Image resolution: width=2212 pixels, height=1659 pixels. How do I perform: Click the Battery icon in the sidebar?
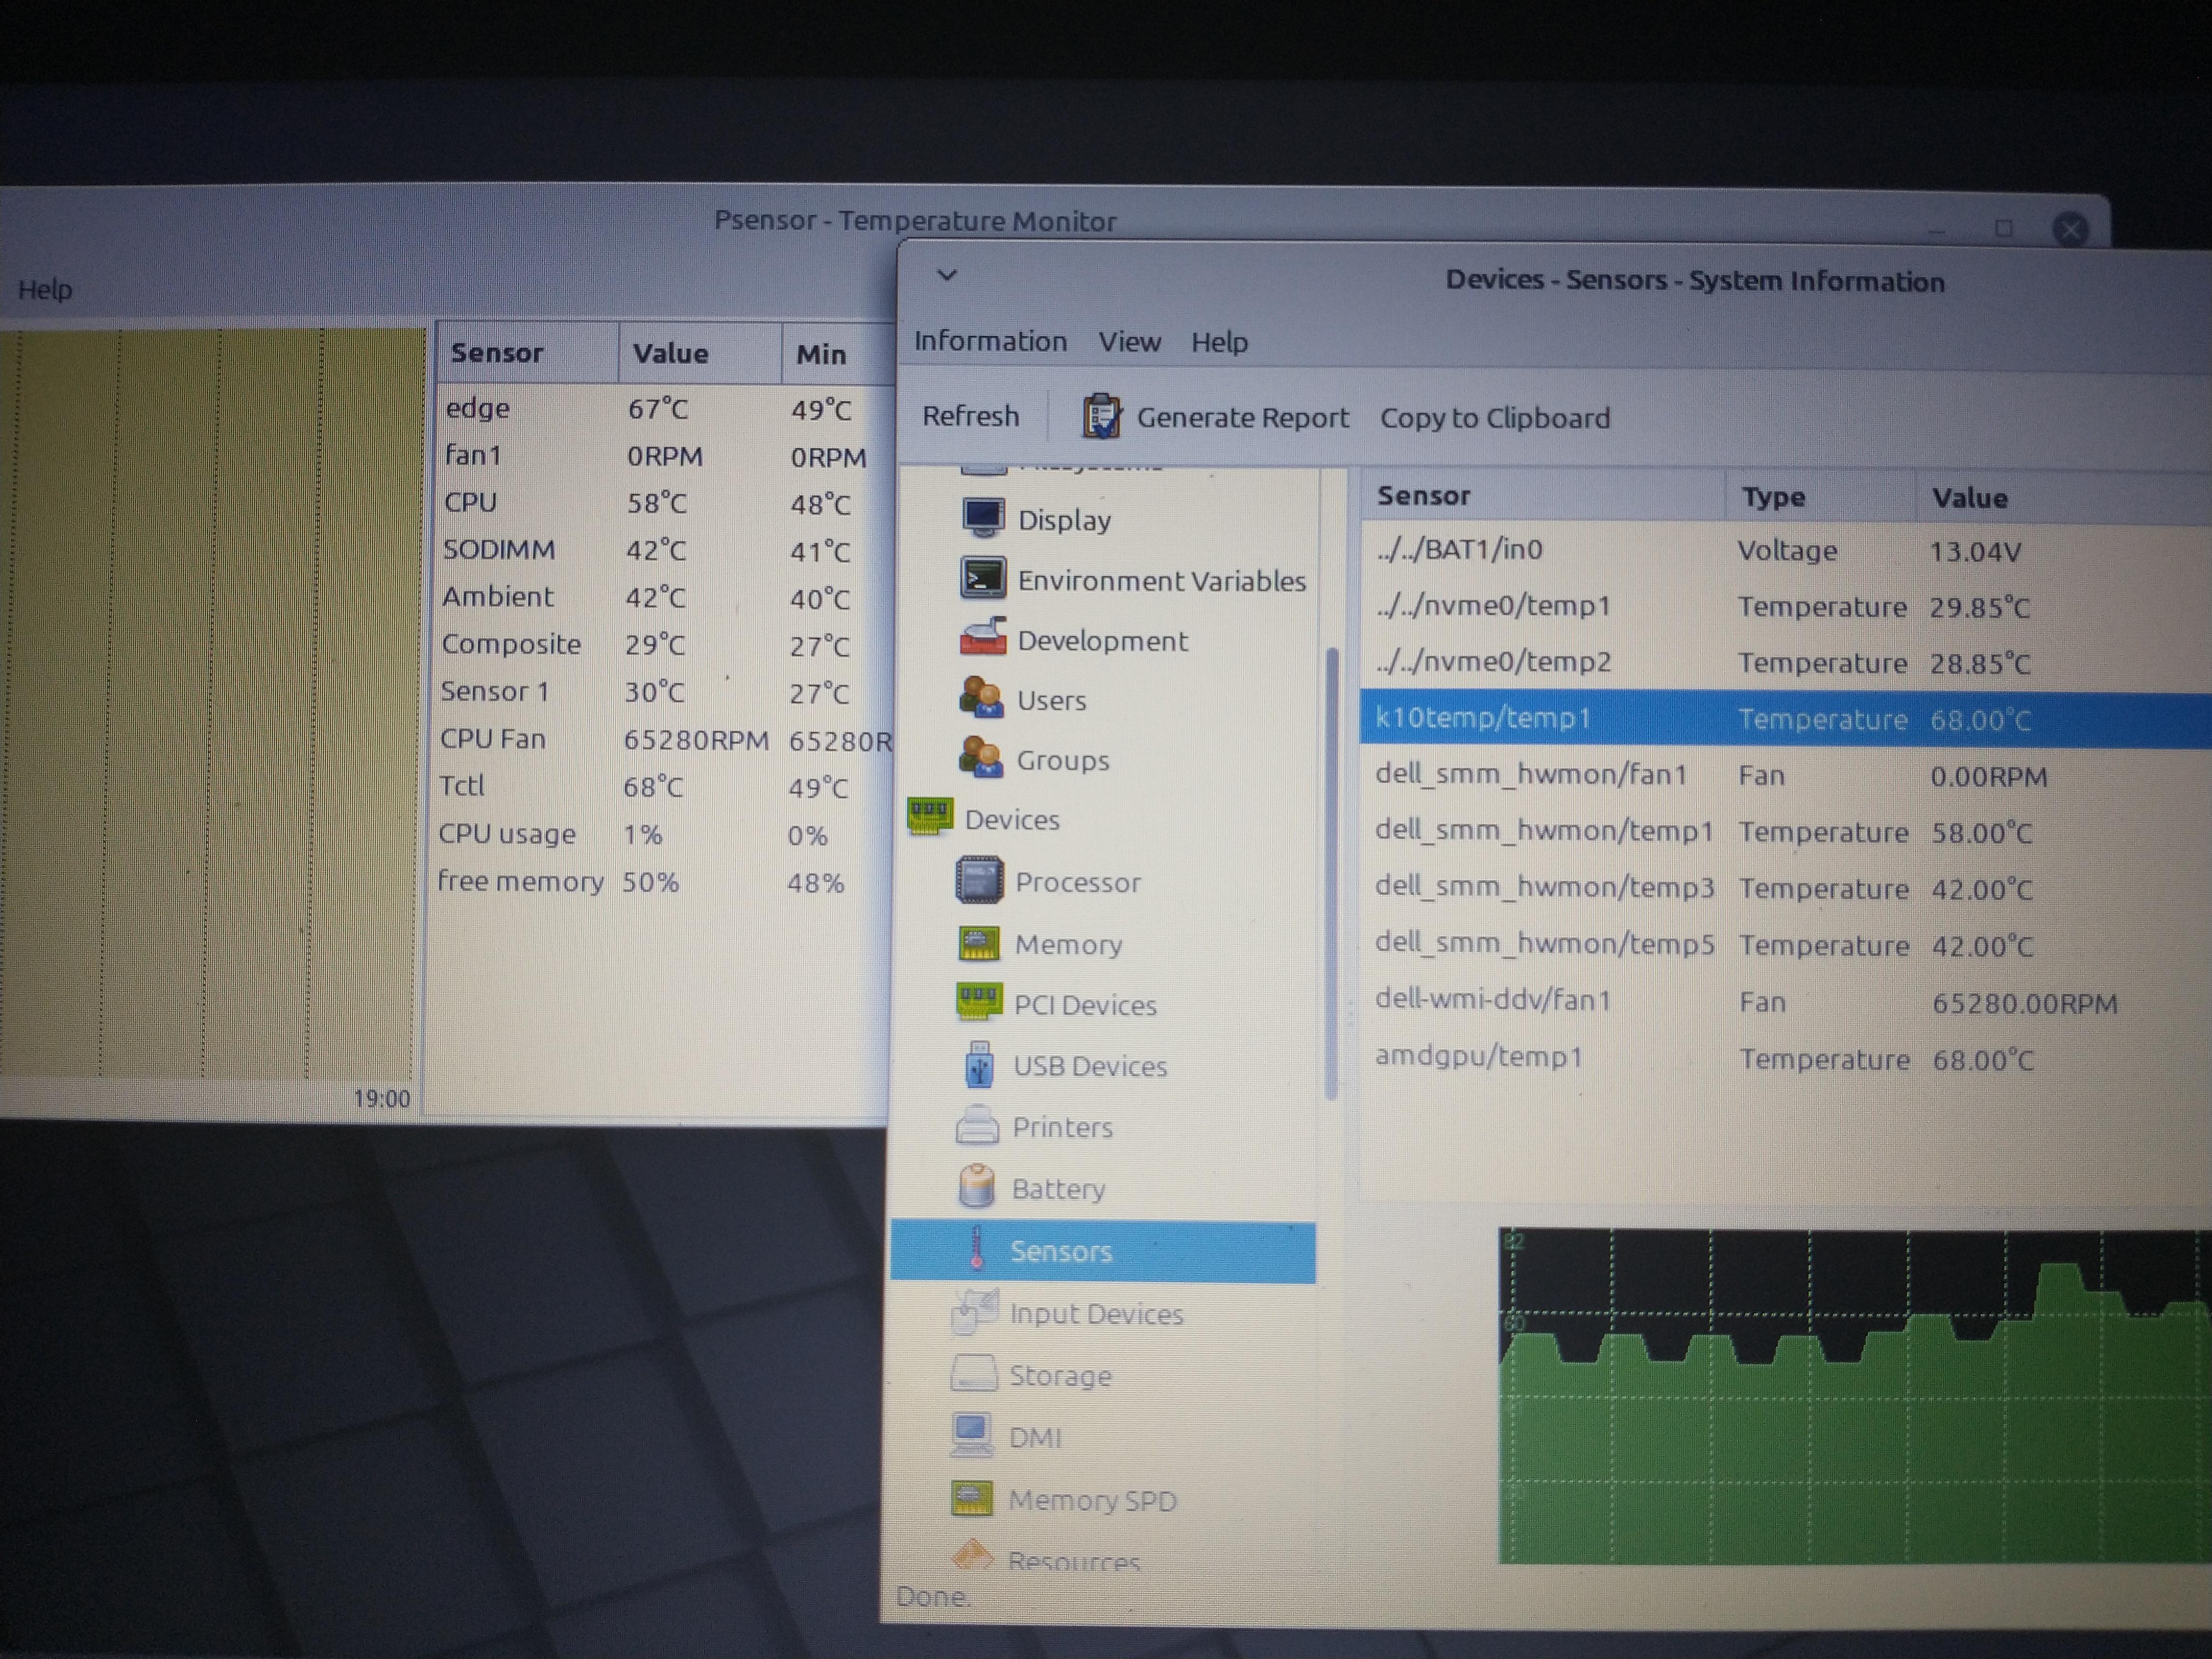pyautogui.click(x=976, y=1187)
